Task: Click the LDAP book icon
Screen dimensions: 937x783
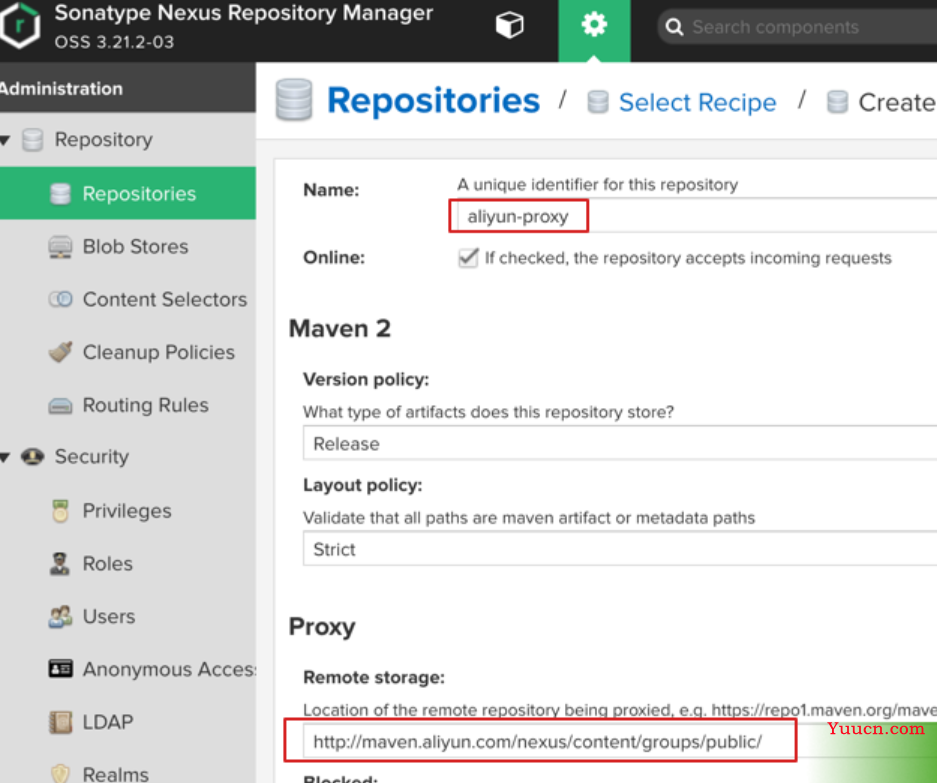Action: point(60,722)
